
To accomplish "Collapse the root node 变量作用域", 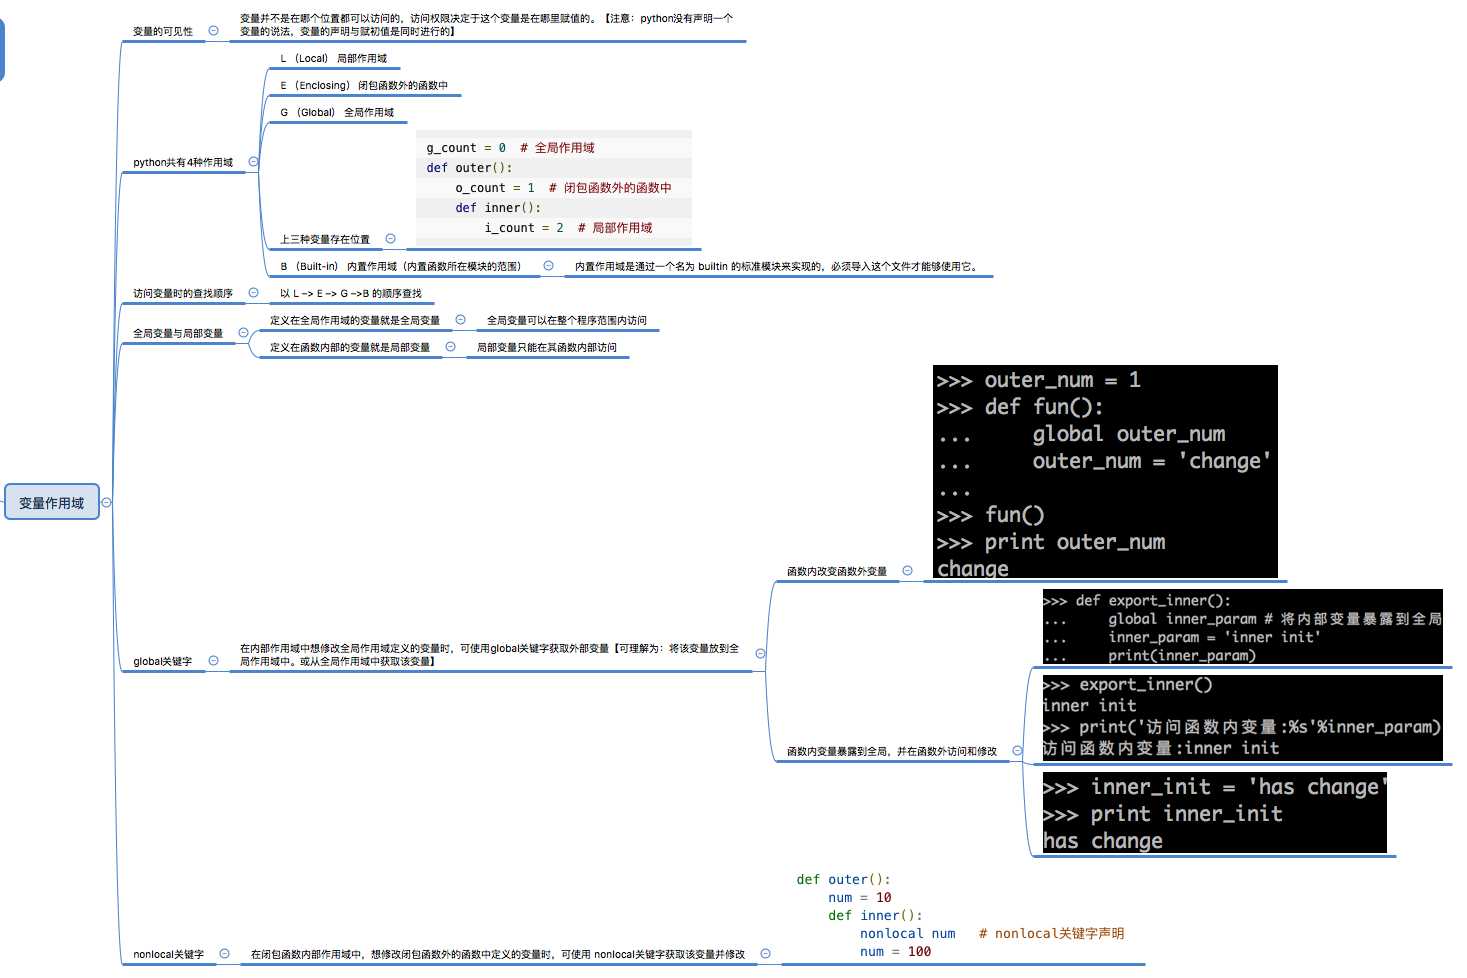I will (107, 503).
